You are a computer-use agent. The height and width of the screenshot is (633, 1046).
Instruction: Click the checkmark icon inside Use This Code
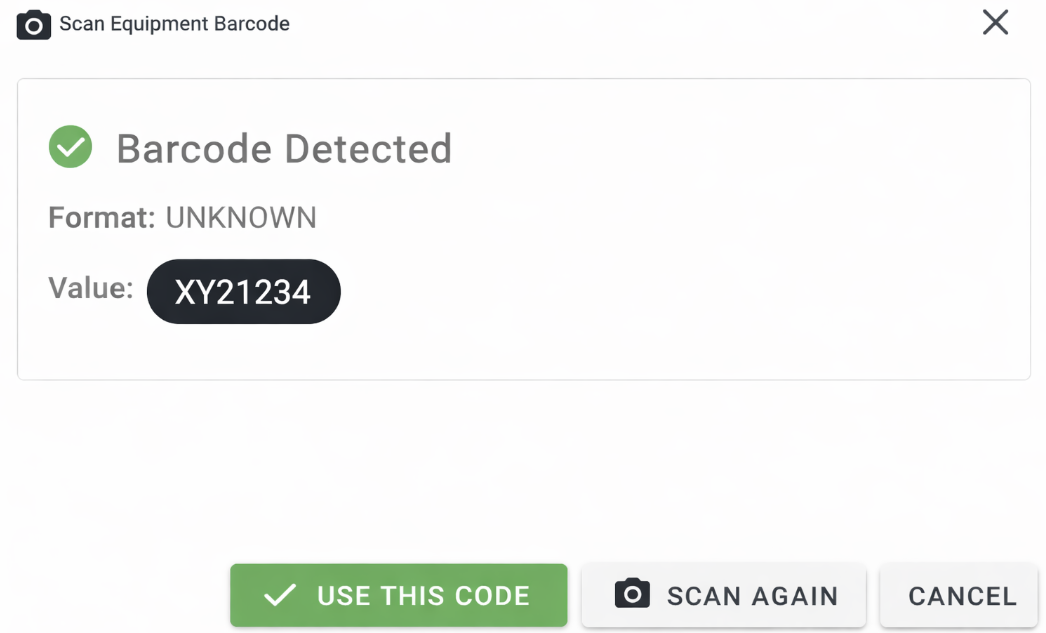(x=280, y=596)
